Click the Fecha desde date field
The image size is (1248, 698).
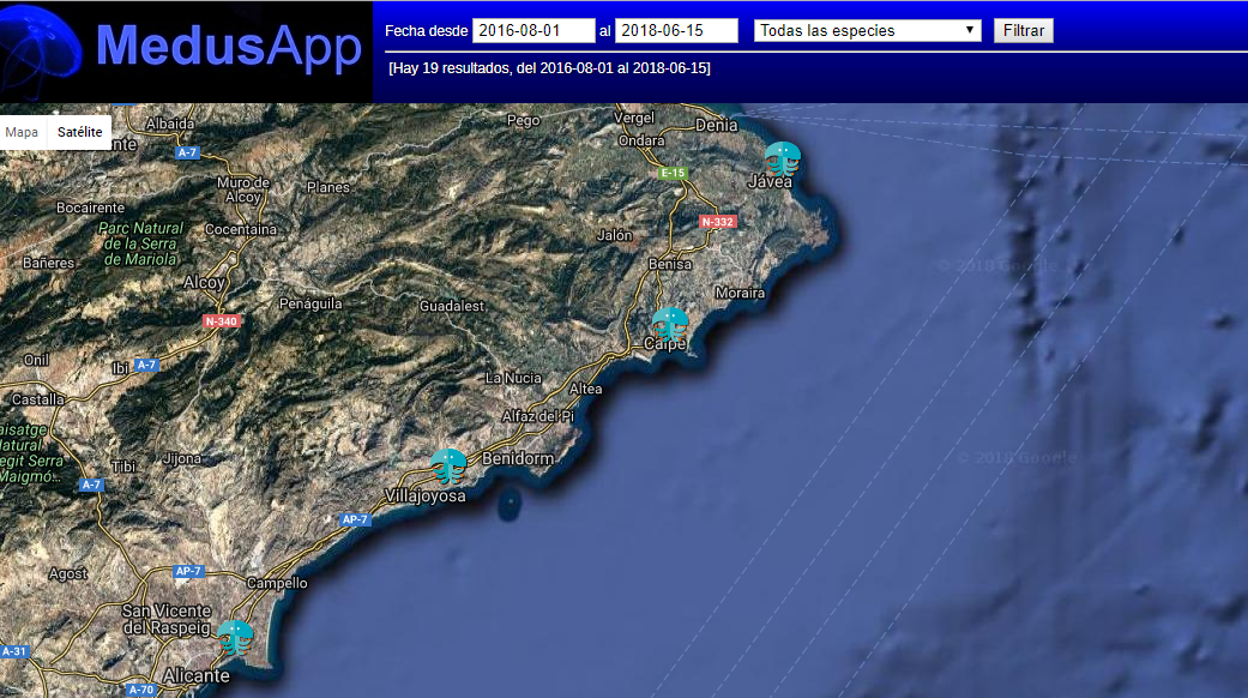533,30
